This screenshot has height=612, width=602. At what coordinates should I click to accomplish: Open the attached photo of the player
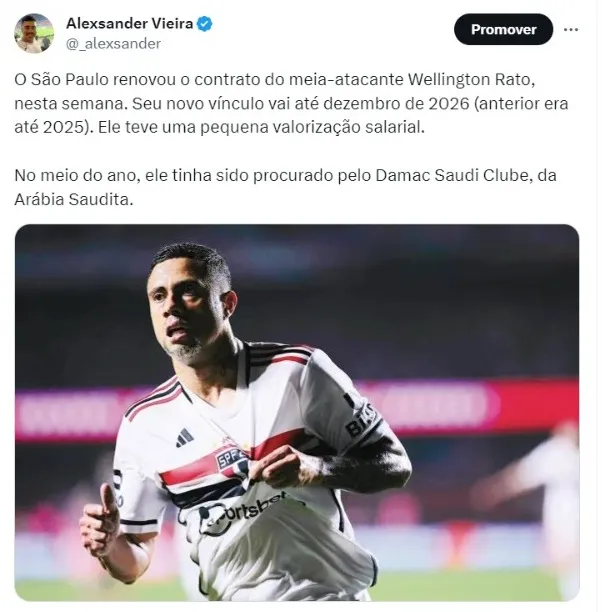coord(297,413)
